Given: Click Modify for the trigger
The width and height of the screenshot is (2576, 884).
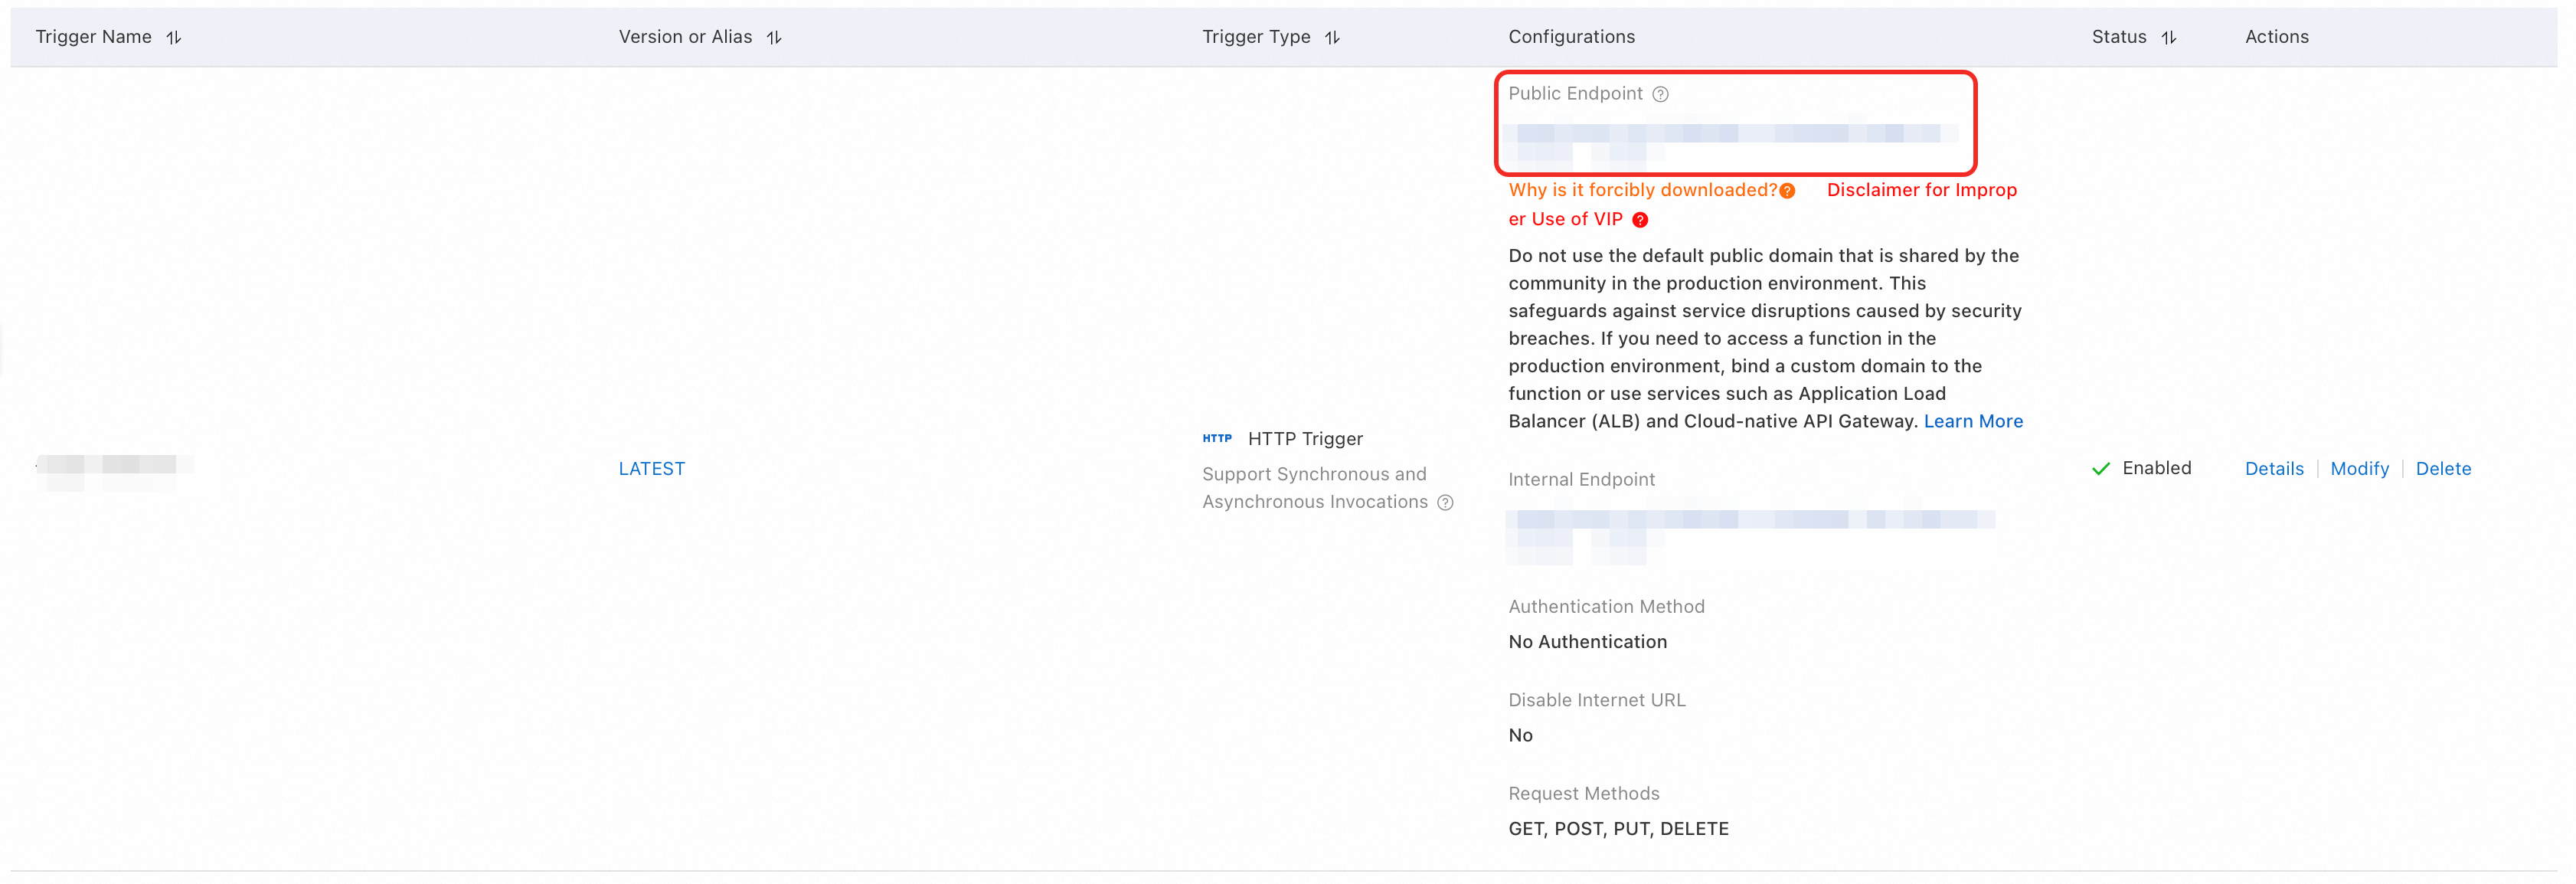Looking at the screenshot, I should click(x=2359, y=468).
